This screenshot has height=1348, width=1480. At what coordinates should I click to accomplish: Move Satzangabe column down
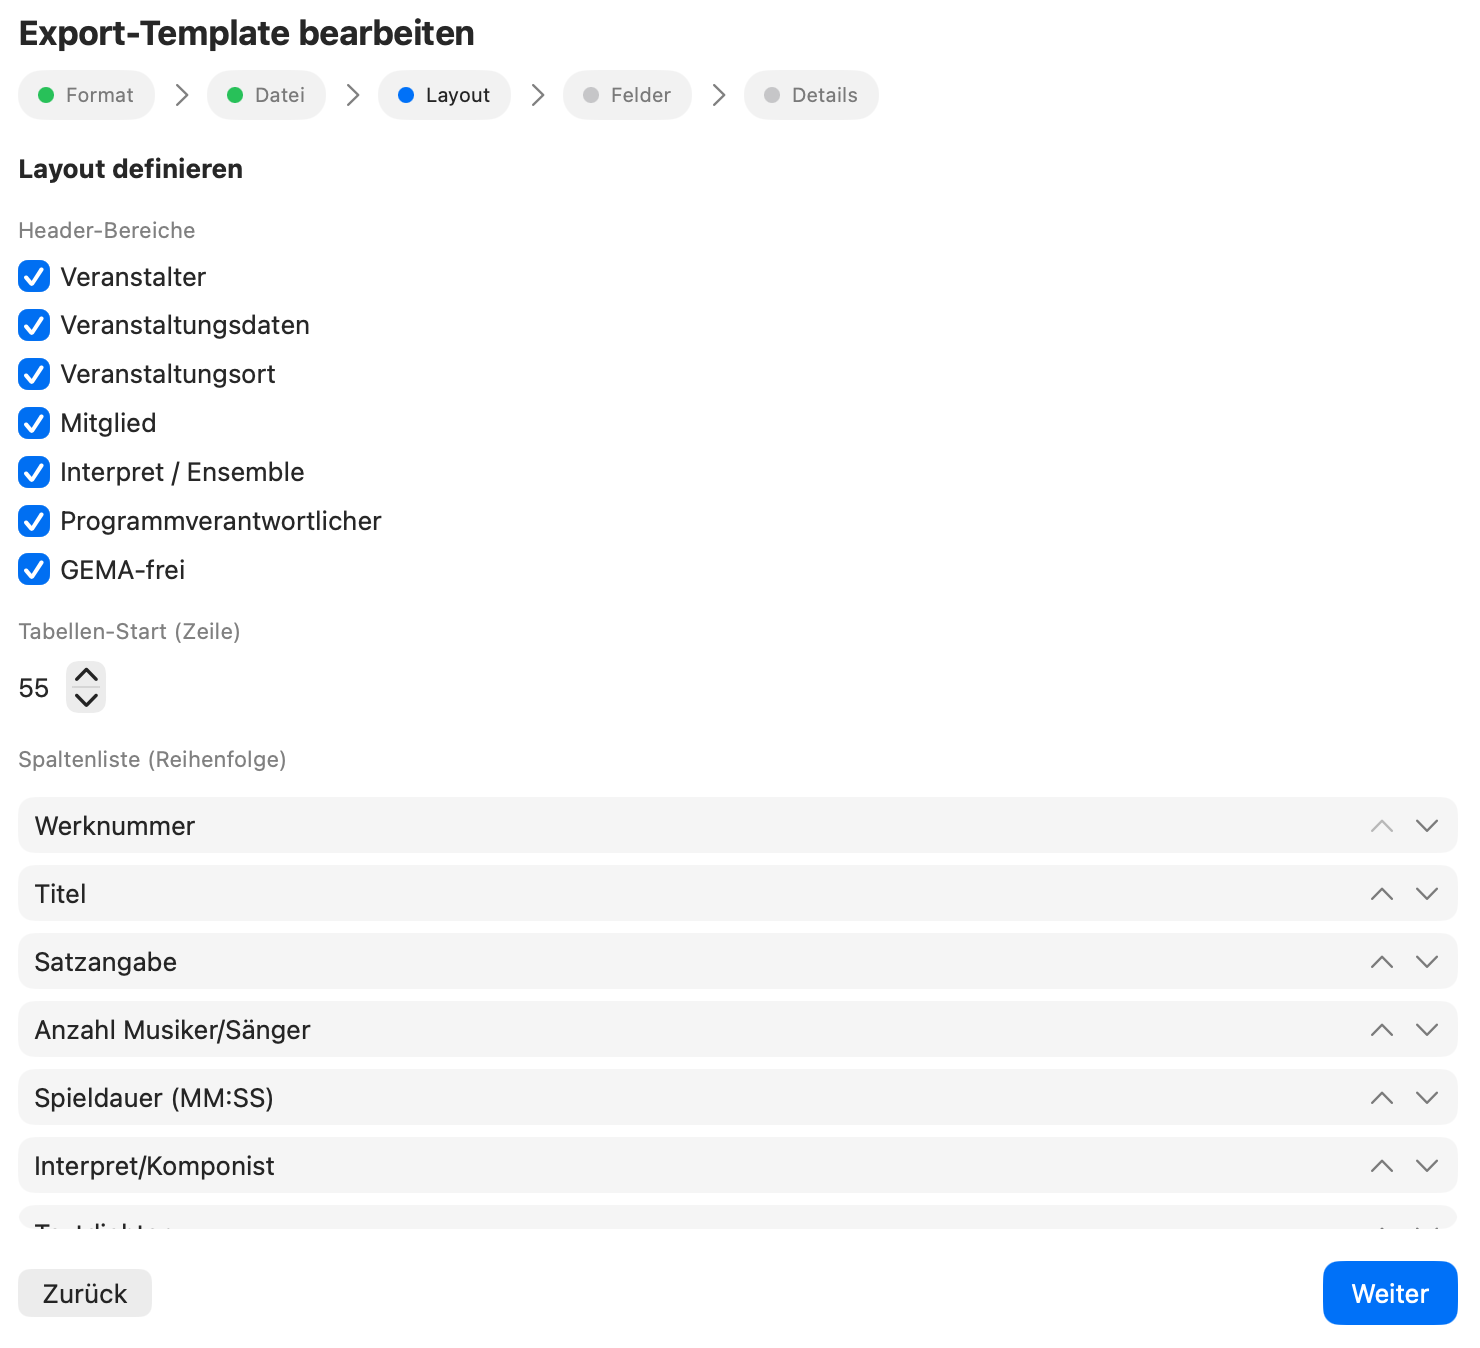click(x=1427, y=961)
